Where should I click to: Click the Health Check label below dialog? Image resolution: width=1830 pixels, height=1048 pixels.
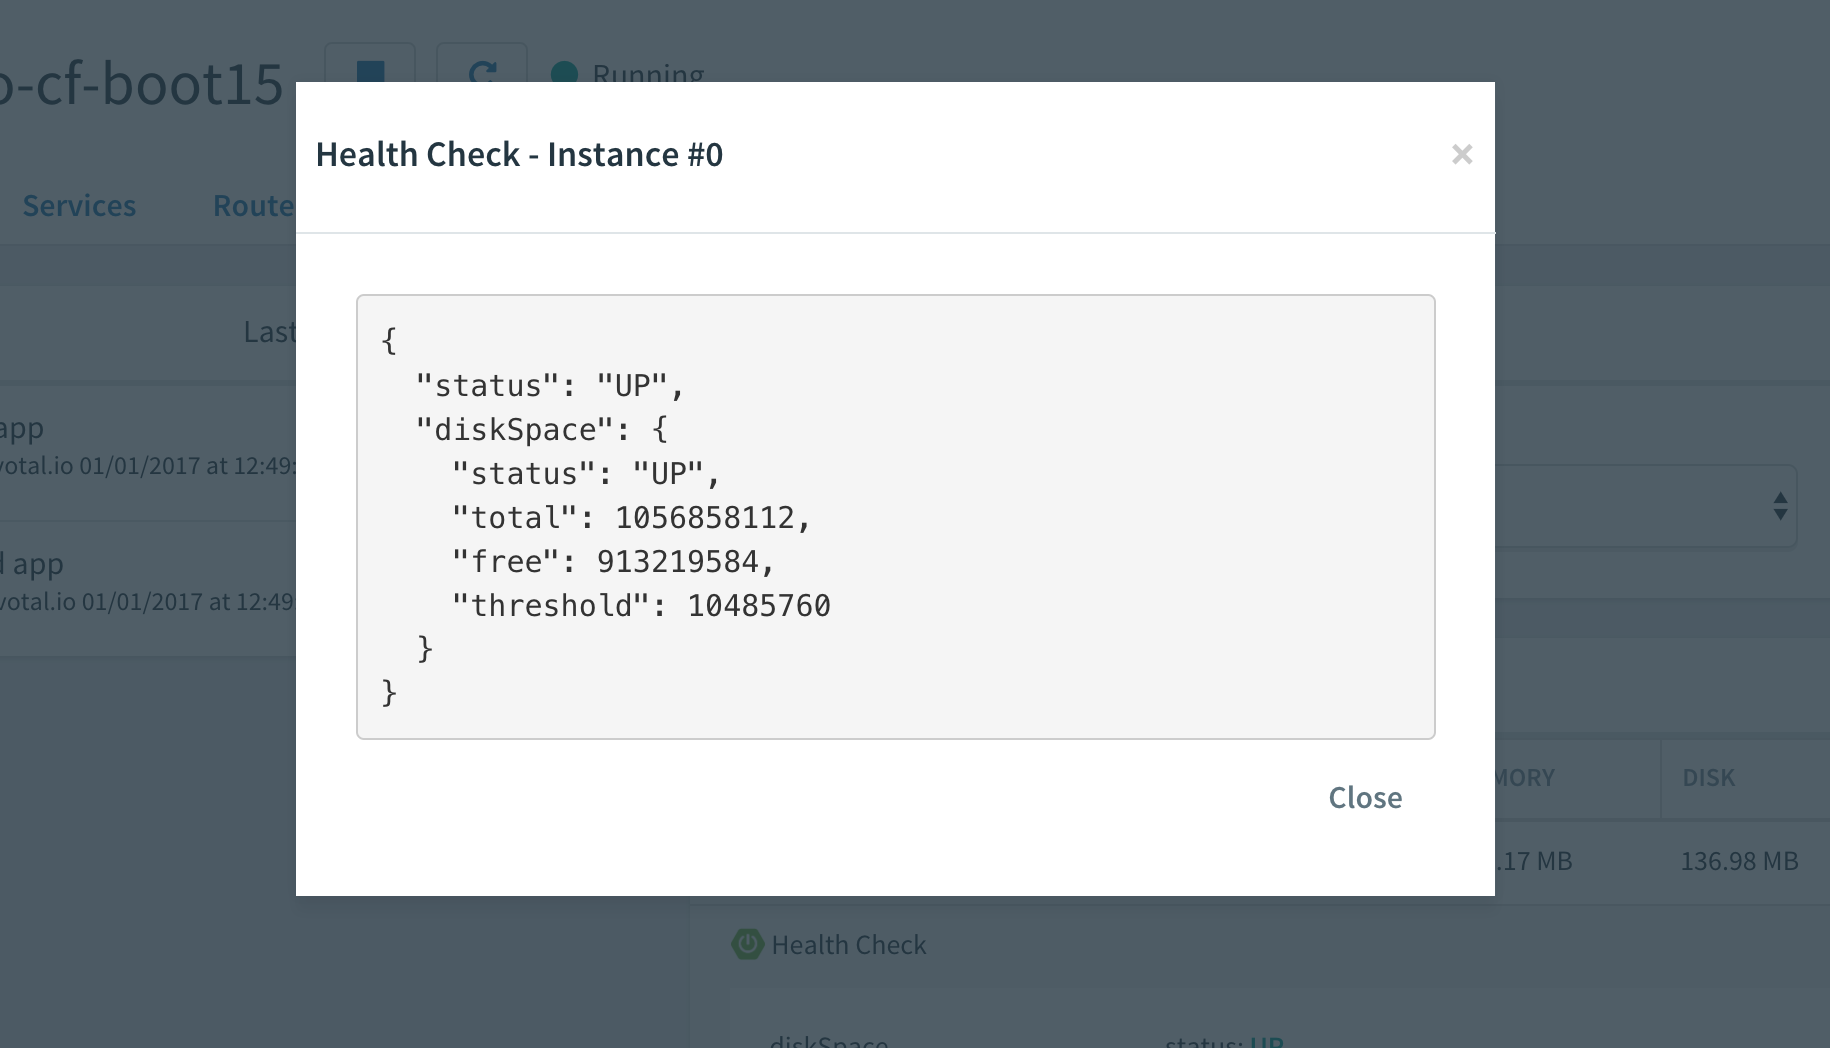point(849,945)
